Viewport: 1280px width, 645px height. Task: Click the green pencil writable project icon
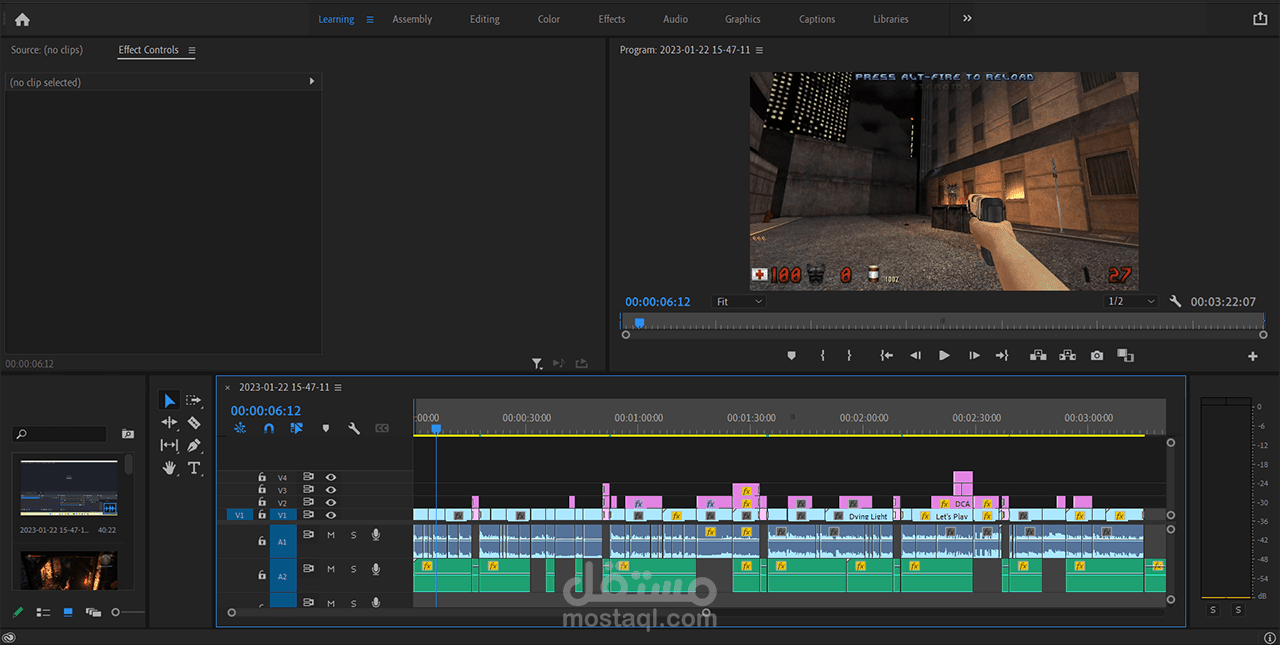[18, 611]
